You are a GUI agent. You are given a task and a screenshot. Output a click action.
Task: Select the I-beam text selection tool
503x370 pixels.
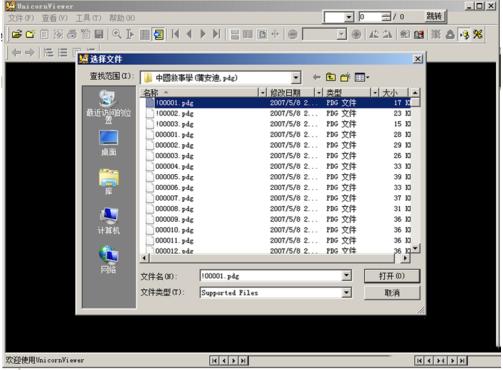(130, 34)
